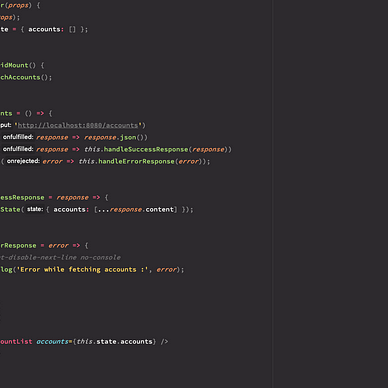Click the 'Error while fetching accounts :' string
The image size is (388, 388).
tap(82, 269)
